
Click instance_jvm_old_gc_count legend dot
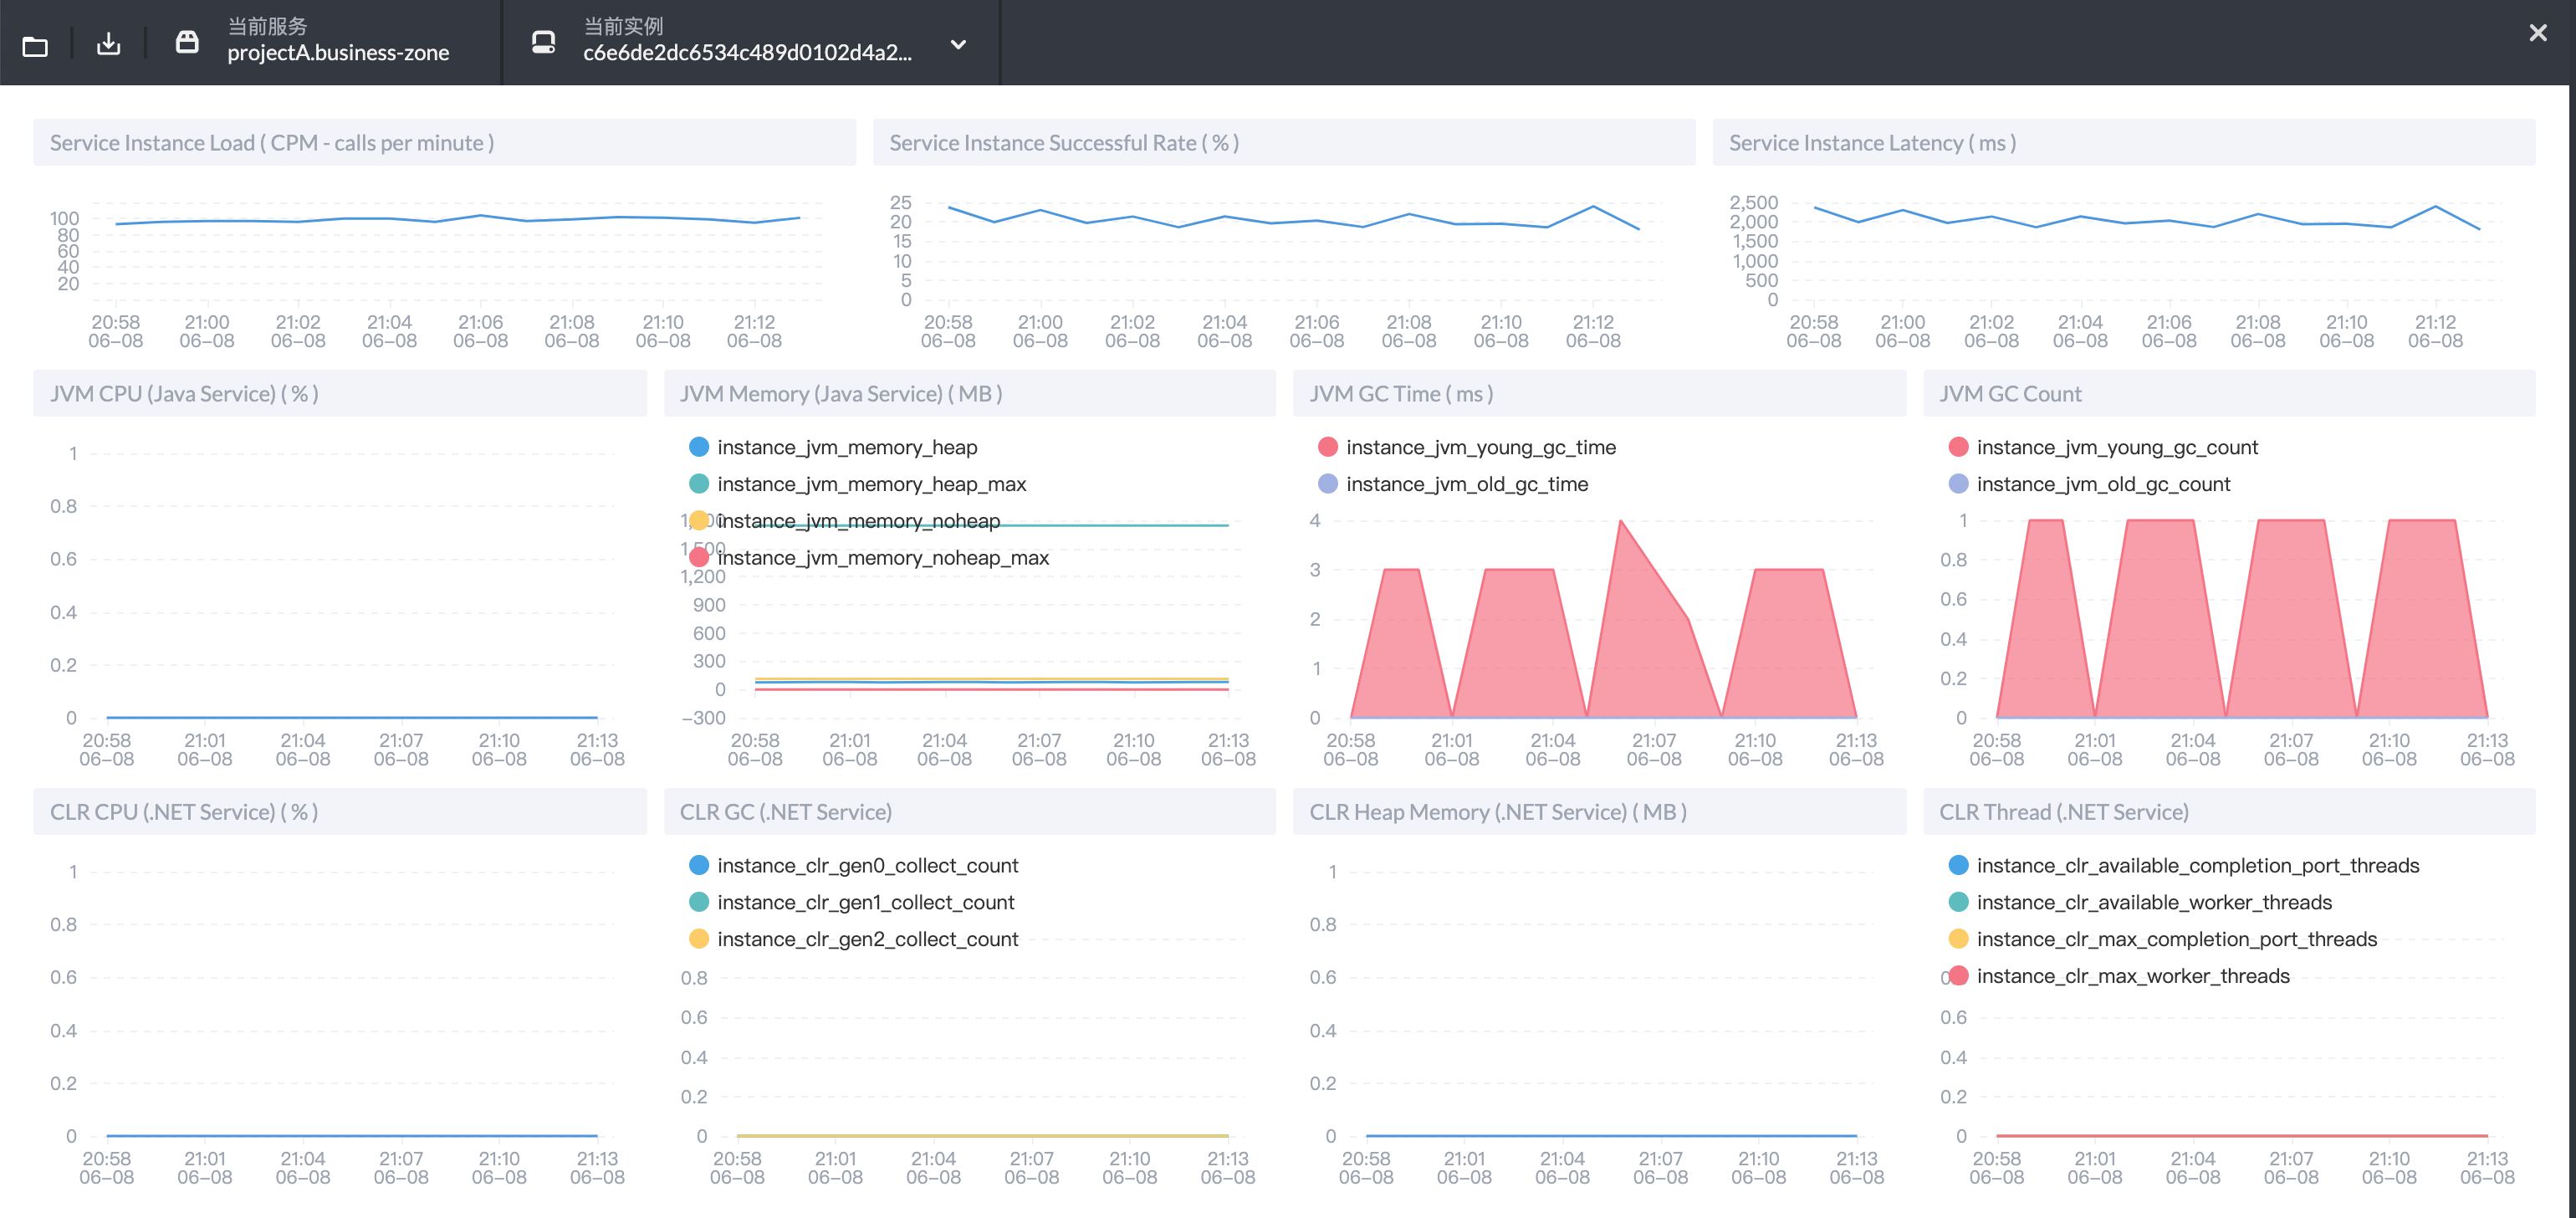1958,484
